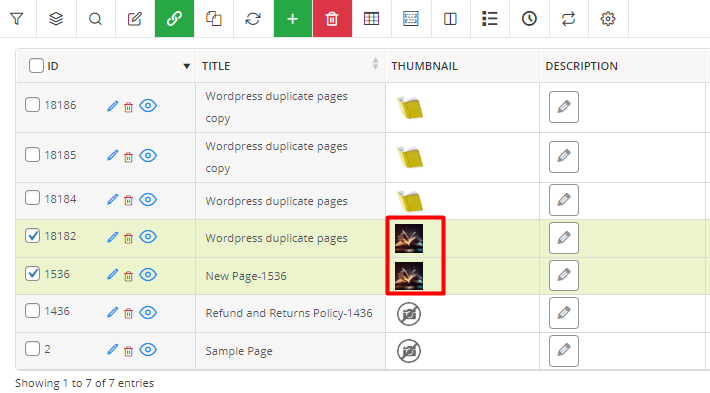Open the clock history icon
Image resolution: width=710 pixels, height=393 pixels.
point(529,19)
